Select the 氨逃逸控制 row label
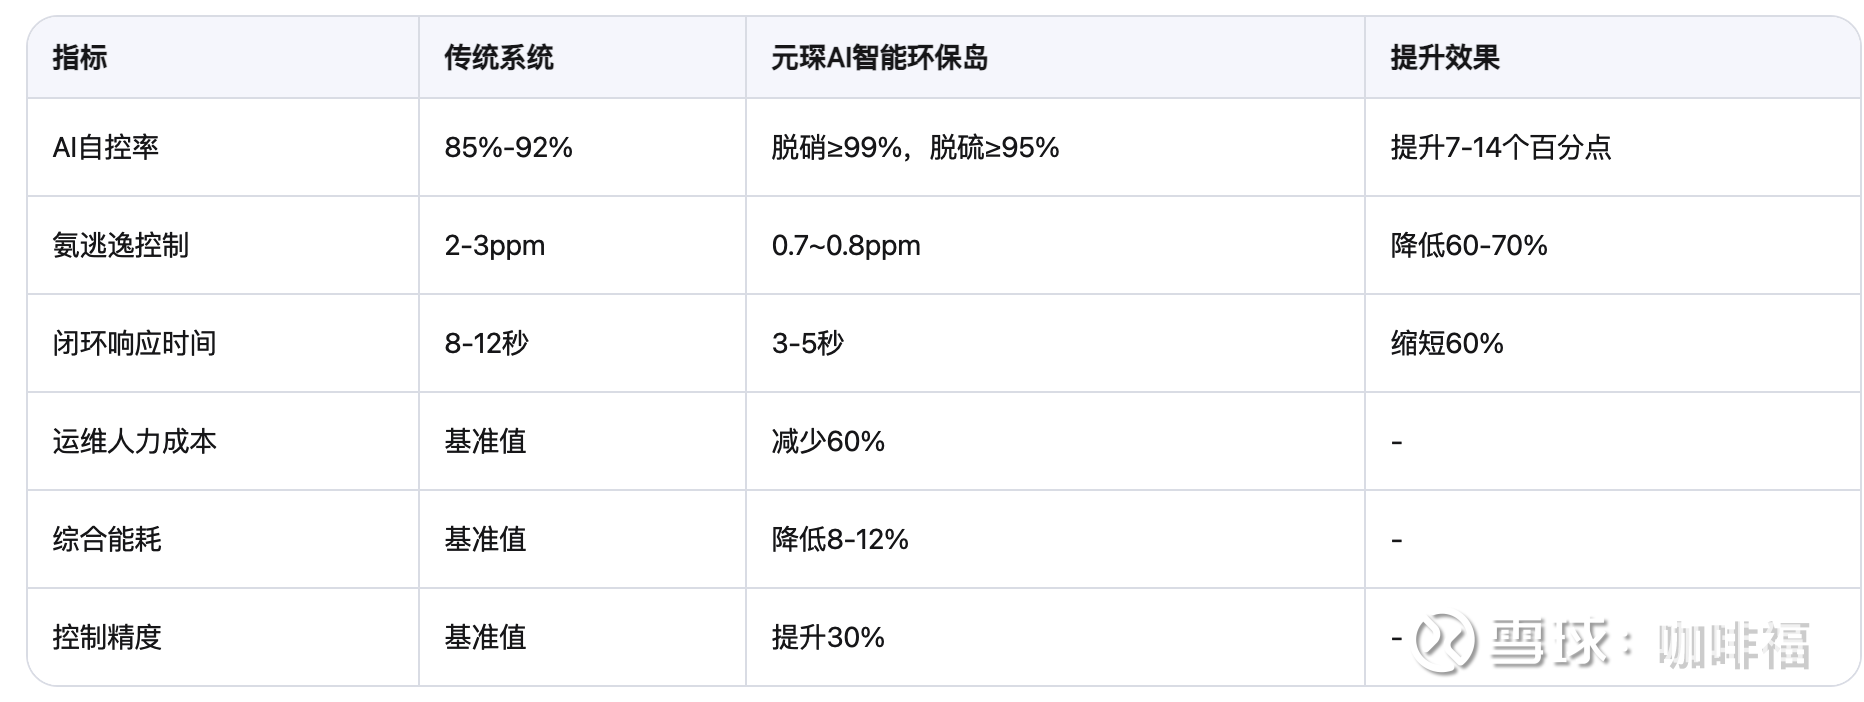 pos(120,246)
